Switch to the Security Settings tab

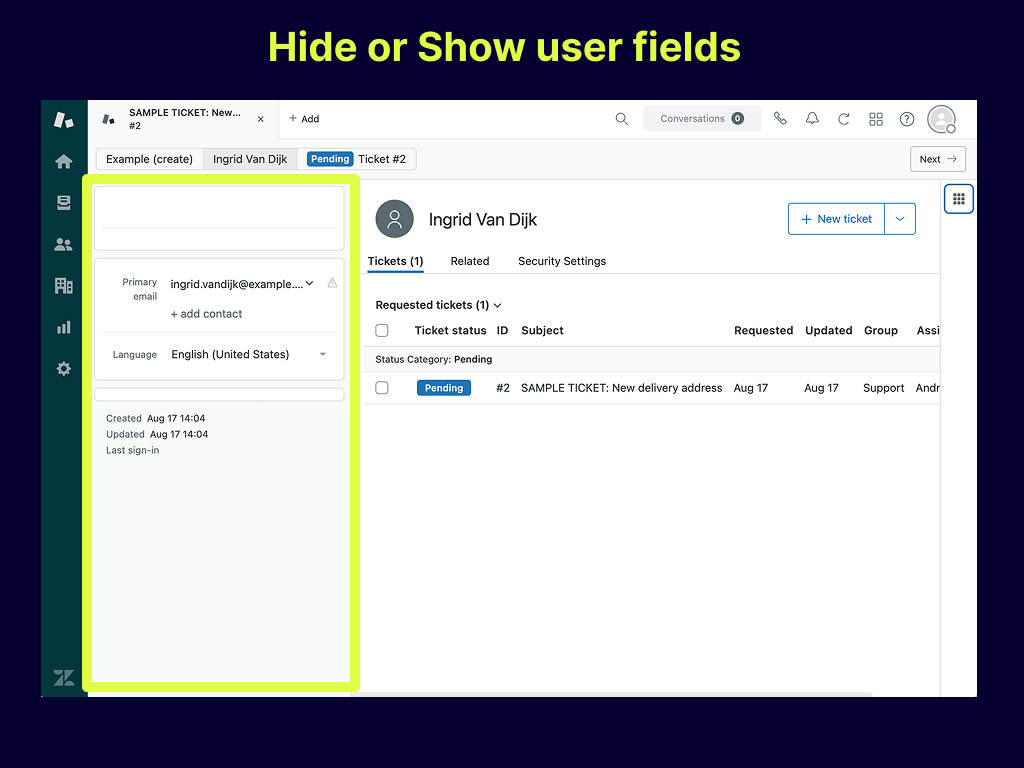561,261
